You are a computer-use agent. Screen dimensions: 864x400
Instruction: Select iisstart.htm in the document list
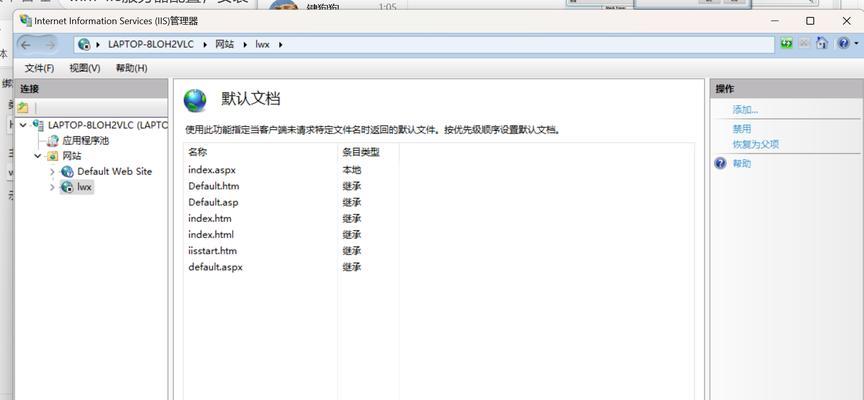[213, 251]
